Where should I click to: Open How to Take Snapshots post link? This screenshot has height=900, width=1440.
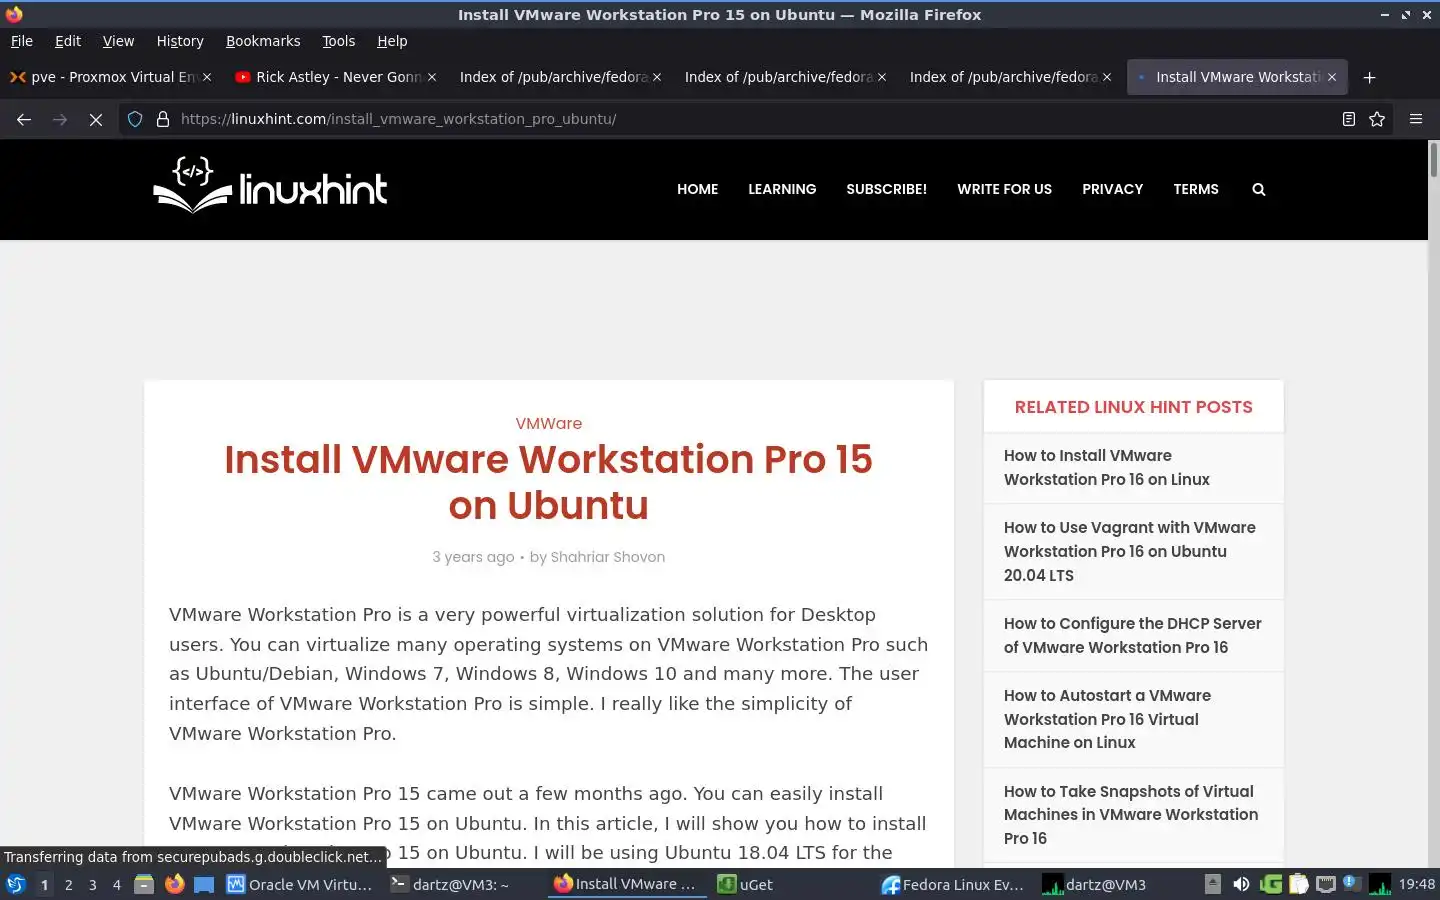coord(1131,814)
